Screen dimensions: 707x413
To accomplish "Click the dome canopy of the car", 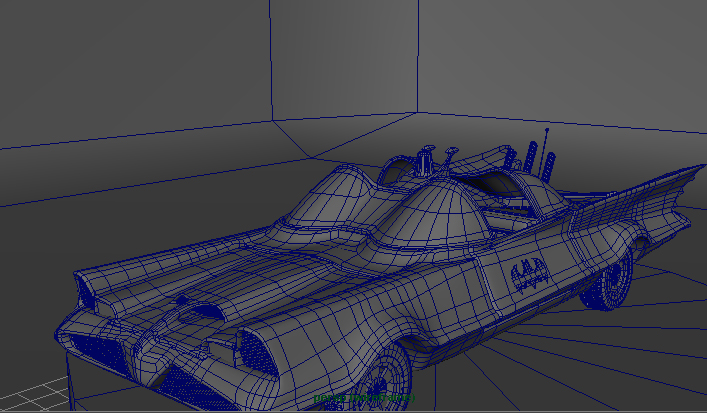I will 432,213.
